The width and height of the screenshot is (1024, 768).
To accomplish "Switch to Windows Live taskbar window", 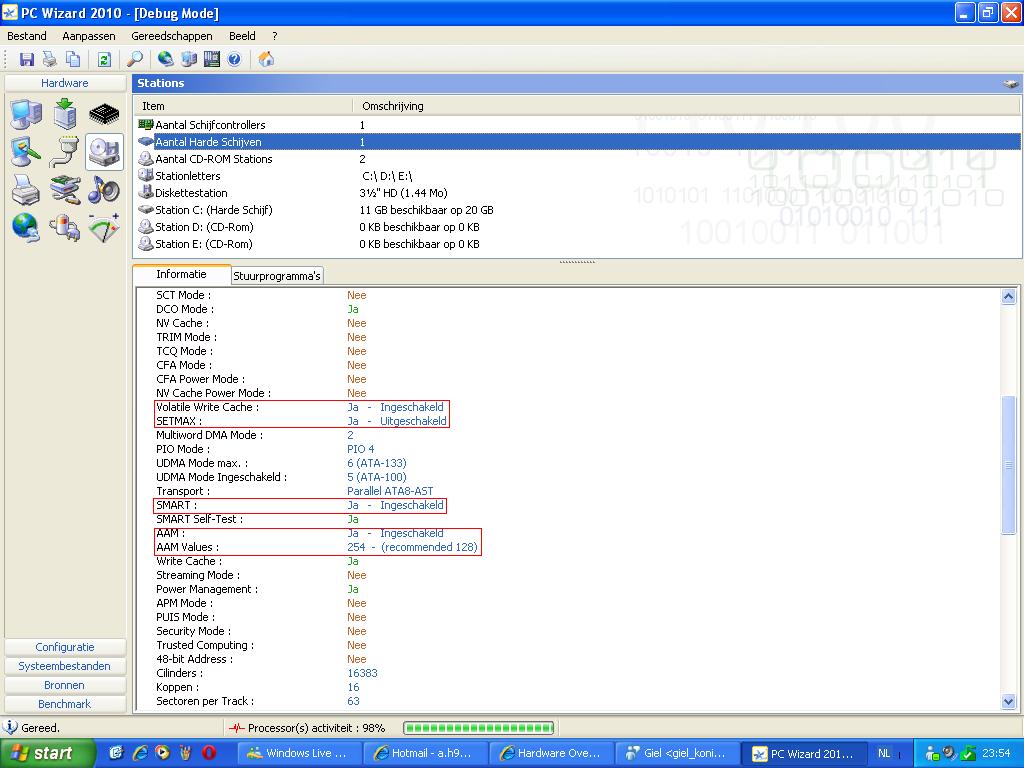I will [x=298, y=753].
